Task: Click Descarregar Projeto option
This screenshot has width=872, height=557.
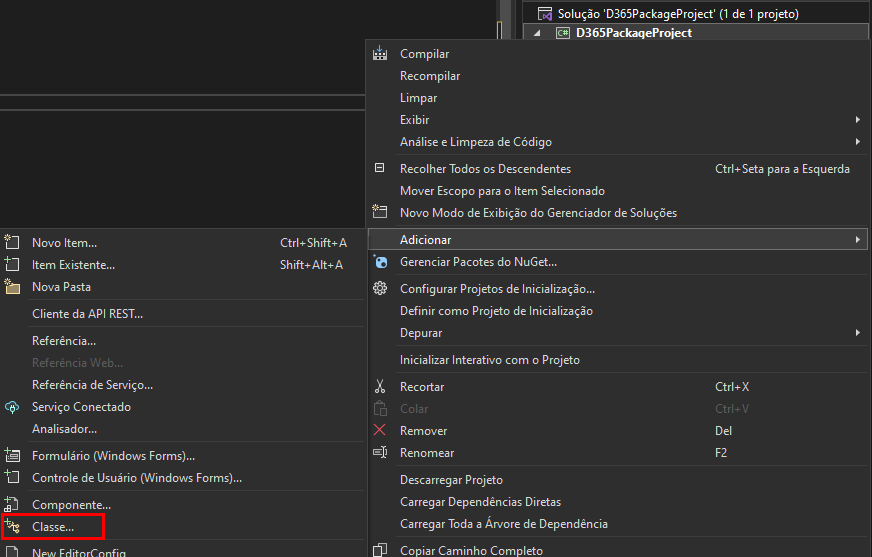Action: pyautogui.click(x=451, y=480)
